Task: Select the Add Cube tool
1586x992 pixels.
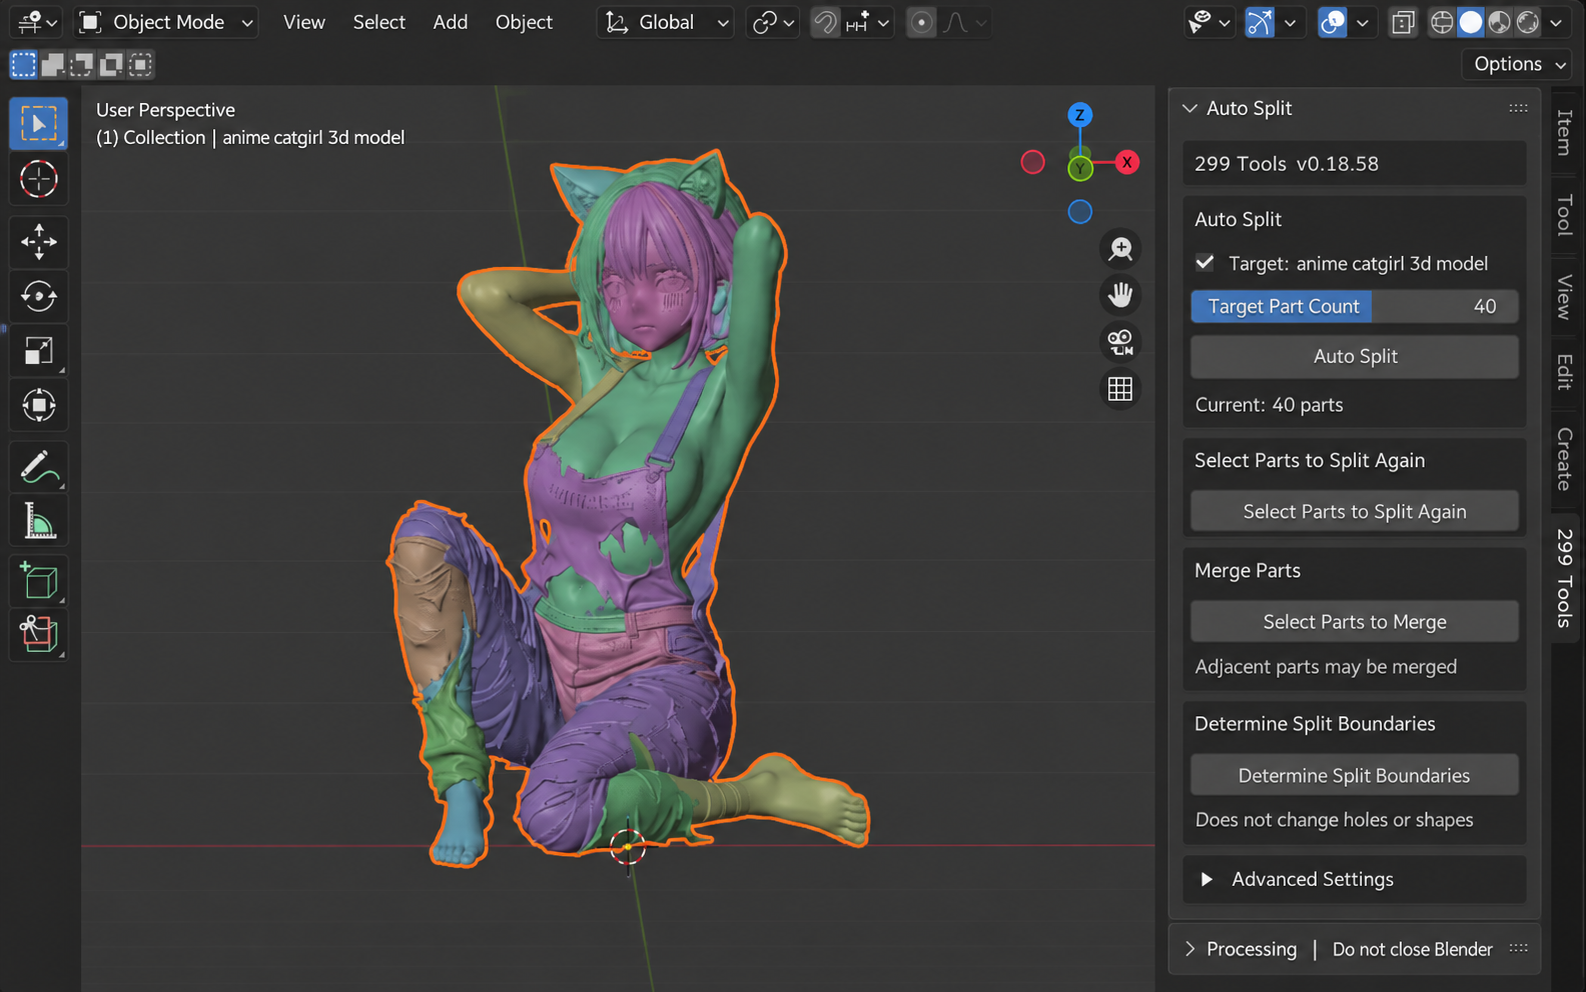Action: pyautogui.click(x=39, y=581)
